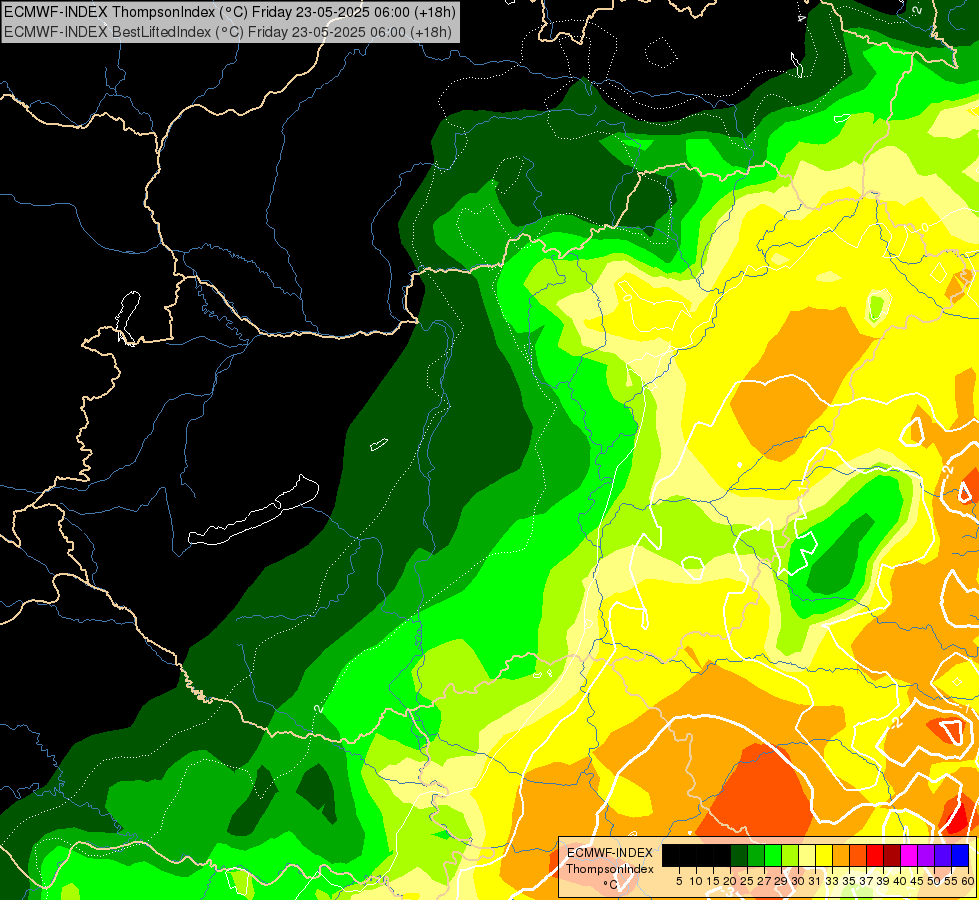Screen dimensions: 979x900
Task: Click the legend tick value 27
Action: pyautogui.click(x=764, y=881)
